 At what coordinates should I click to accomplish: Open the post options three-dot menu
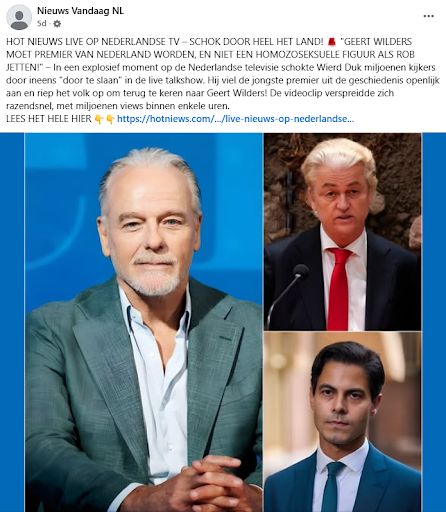pyautogui.click(x=428, y=16)
